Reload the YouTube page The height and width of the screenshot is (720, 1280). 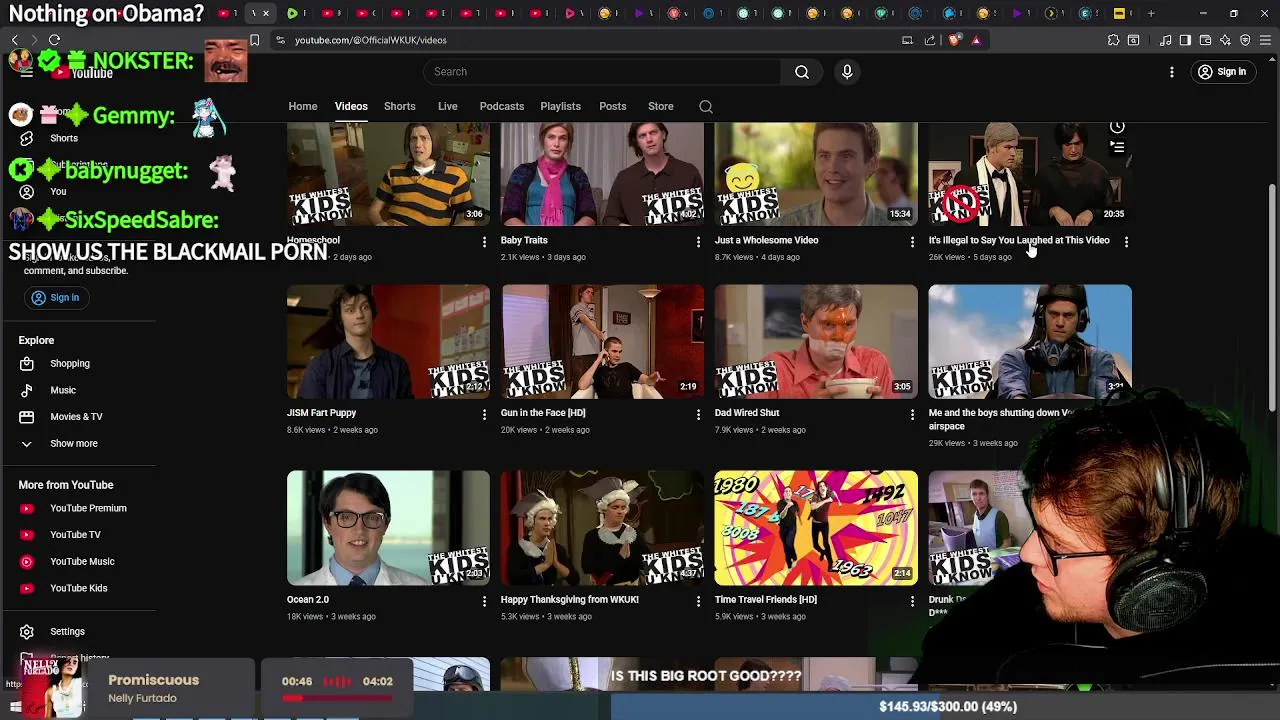pos(54,40)
